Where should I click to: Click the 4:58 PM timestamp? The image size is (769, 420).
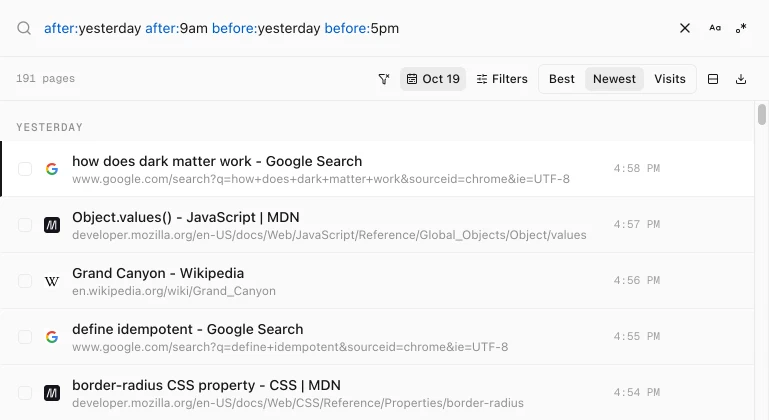click(x=637, y=168)
